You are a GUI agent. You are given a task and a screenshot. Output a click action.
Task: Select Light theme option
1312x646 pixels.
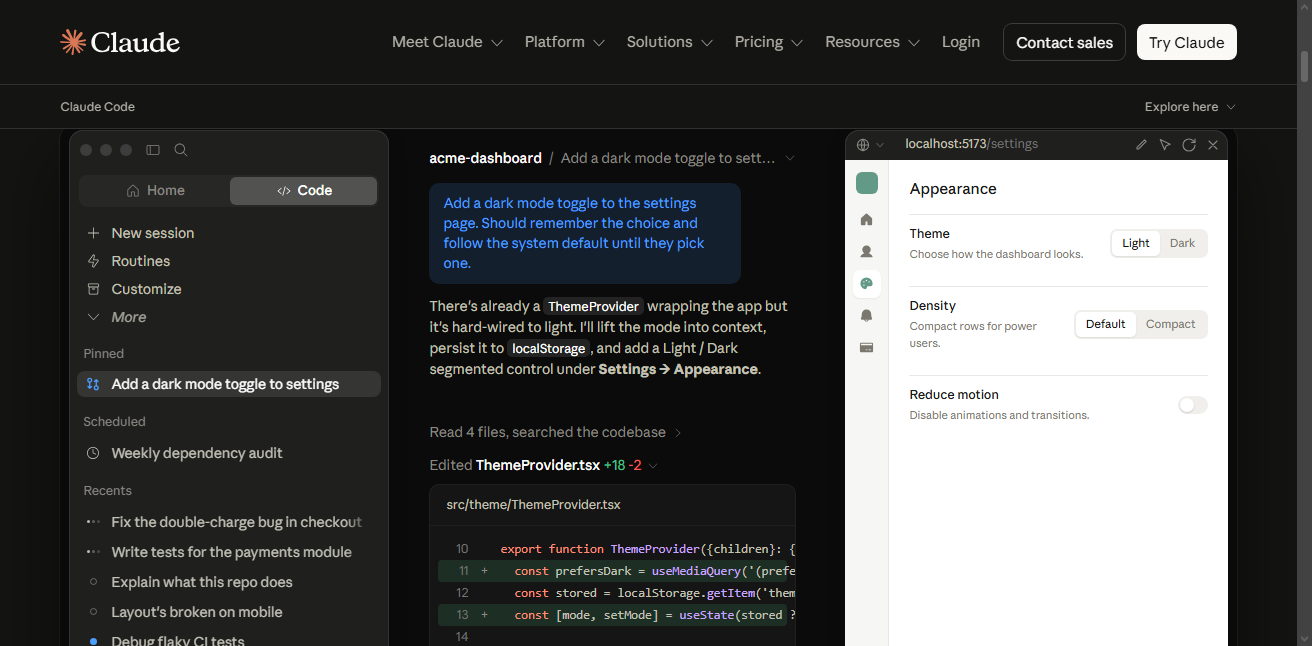pos(1136,243)
